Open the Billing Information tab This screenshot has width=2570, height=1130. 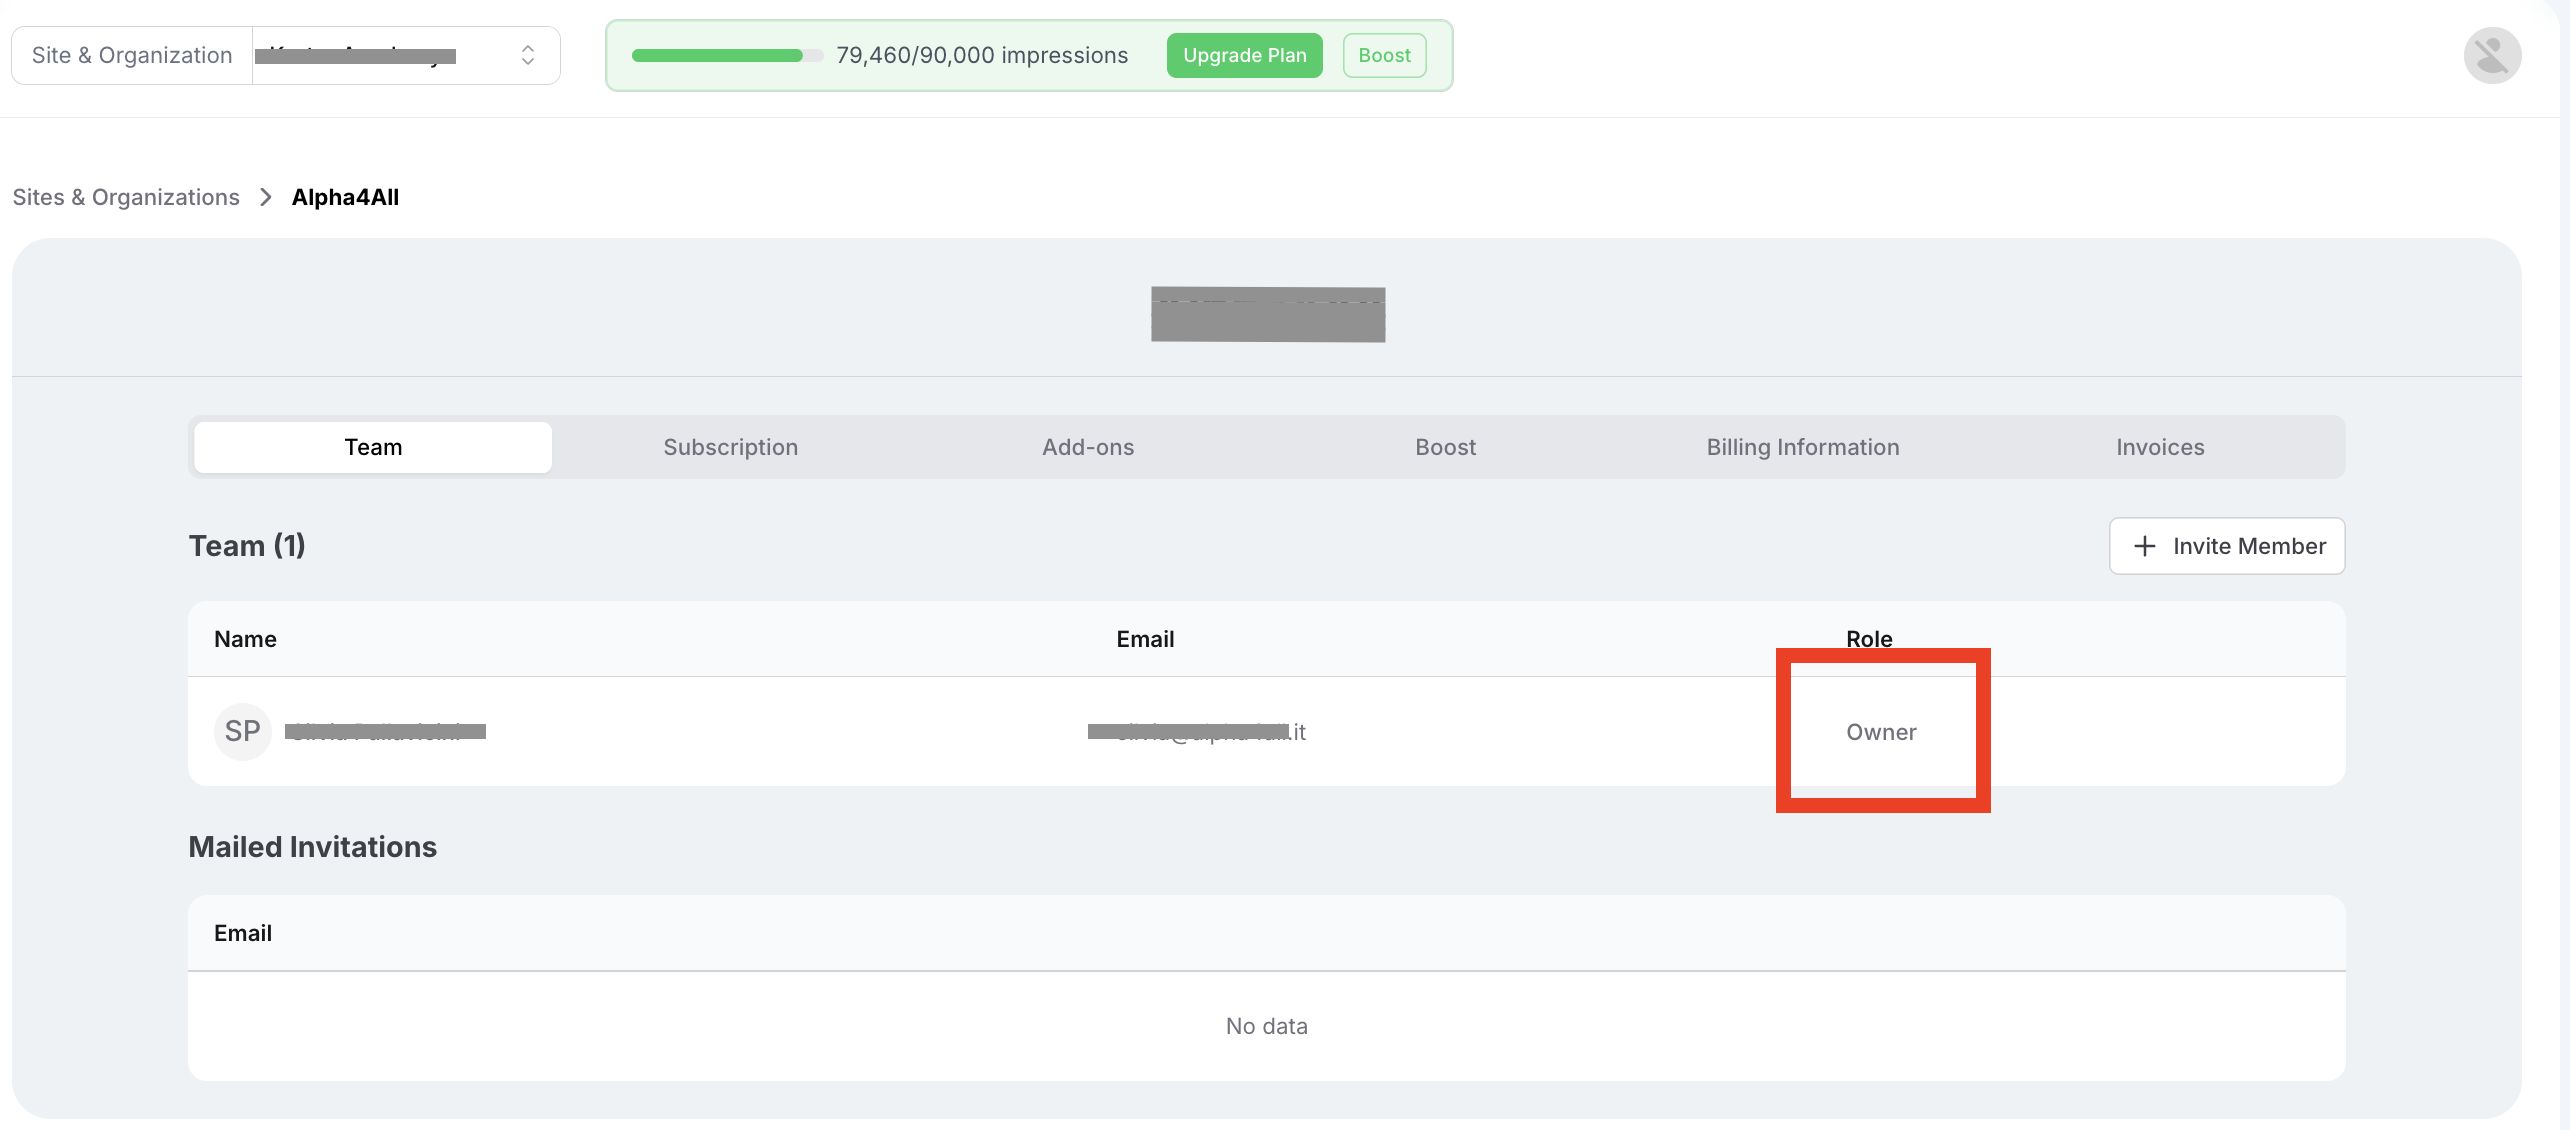(1802, 447)
